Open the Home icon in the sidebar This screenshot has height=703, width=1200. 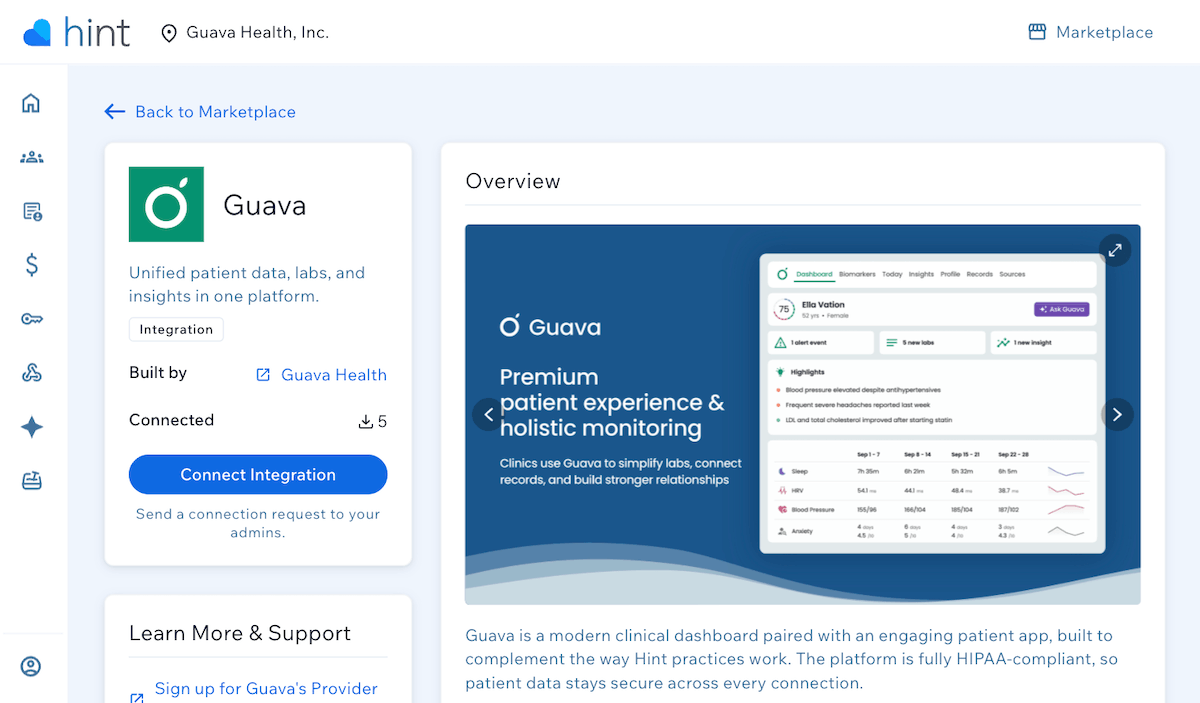[x=31, y=103]
